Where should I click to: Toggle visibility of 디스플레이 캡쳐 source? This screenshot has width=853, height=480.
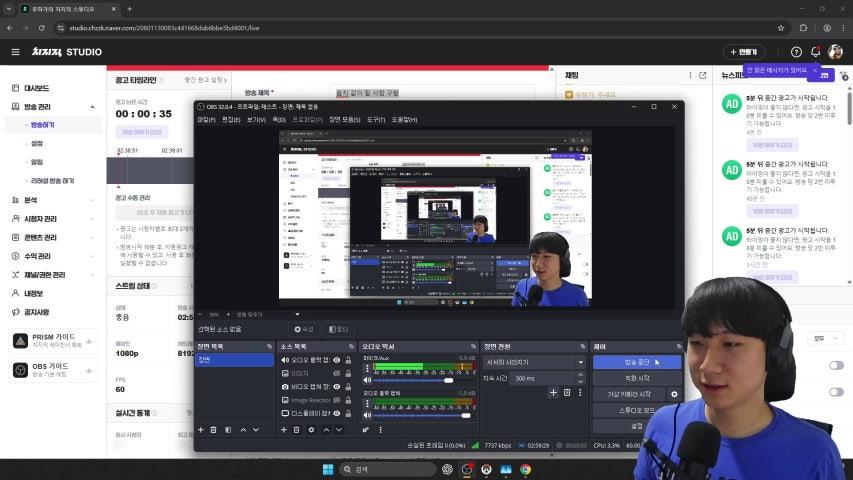tap(337, 414)
